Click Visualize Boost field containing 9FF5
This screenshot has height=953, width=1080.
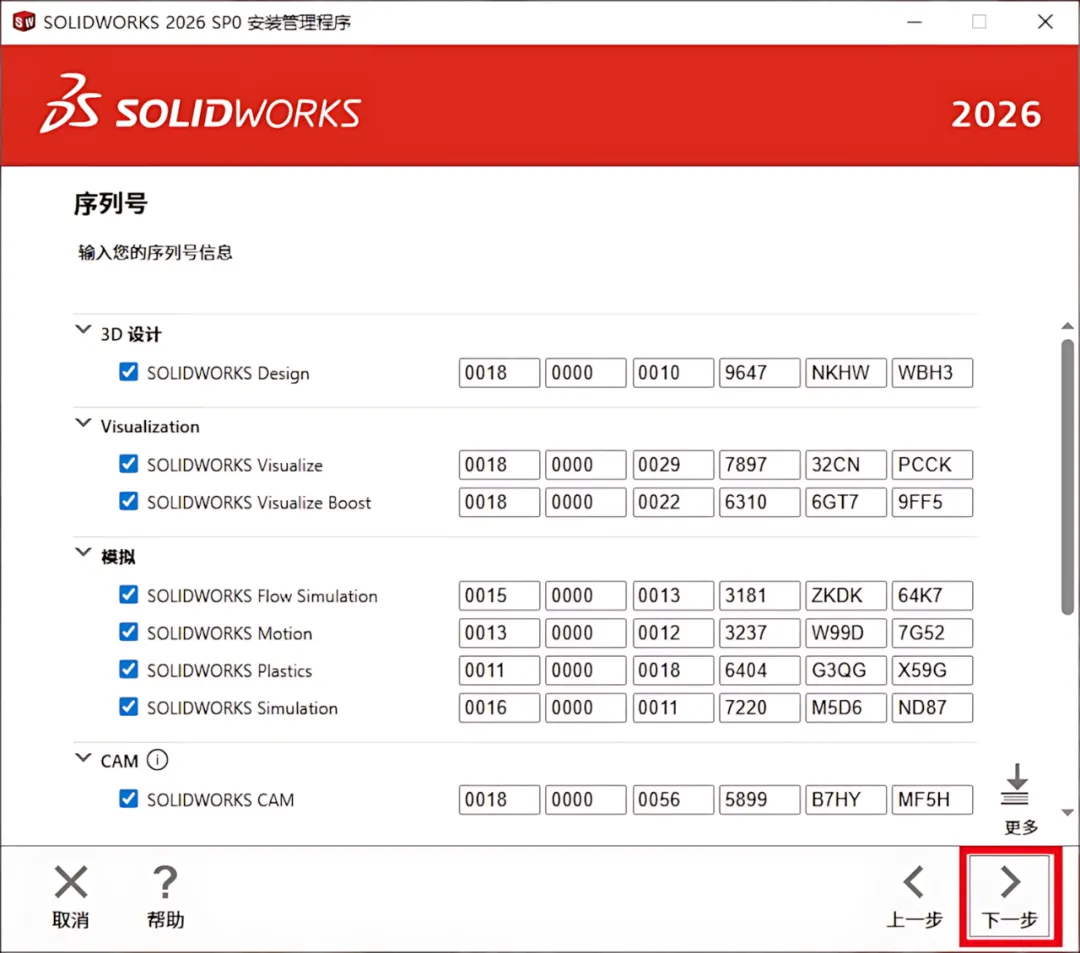coord(932,502)
